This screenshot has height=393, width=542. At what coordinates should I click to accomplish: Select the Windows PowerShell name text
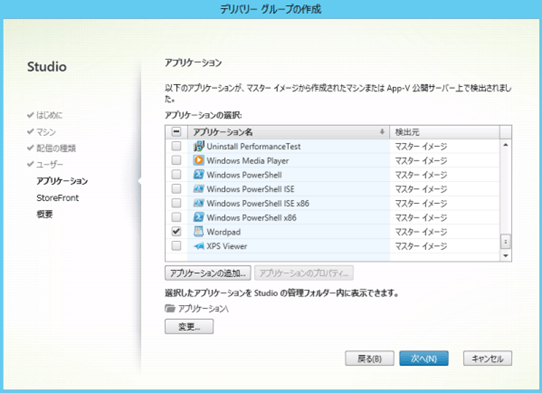pyautogui.click(x=244, y=175)
